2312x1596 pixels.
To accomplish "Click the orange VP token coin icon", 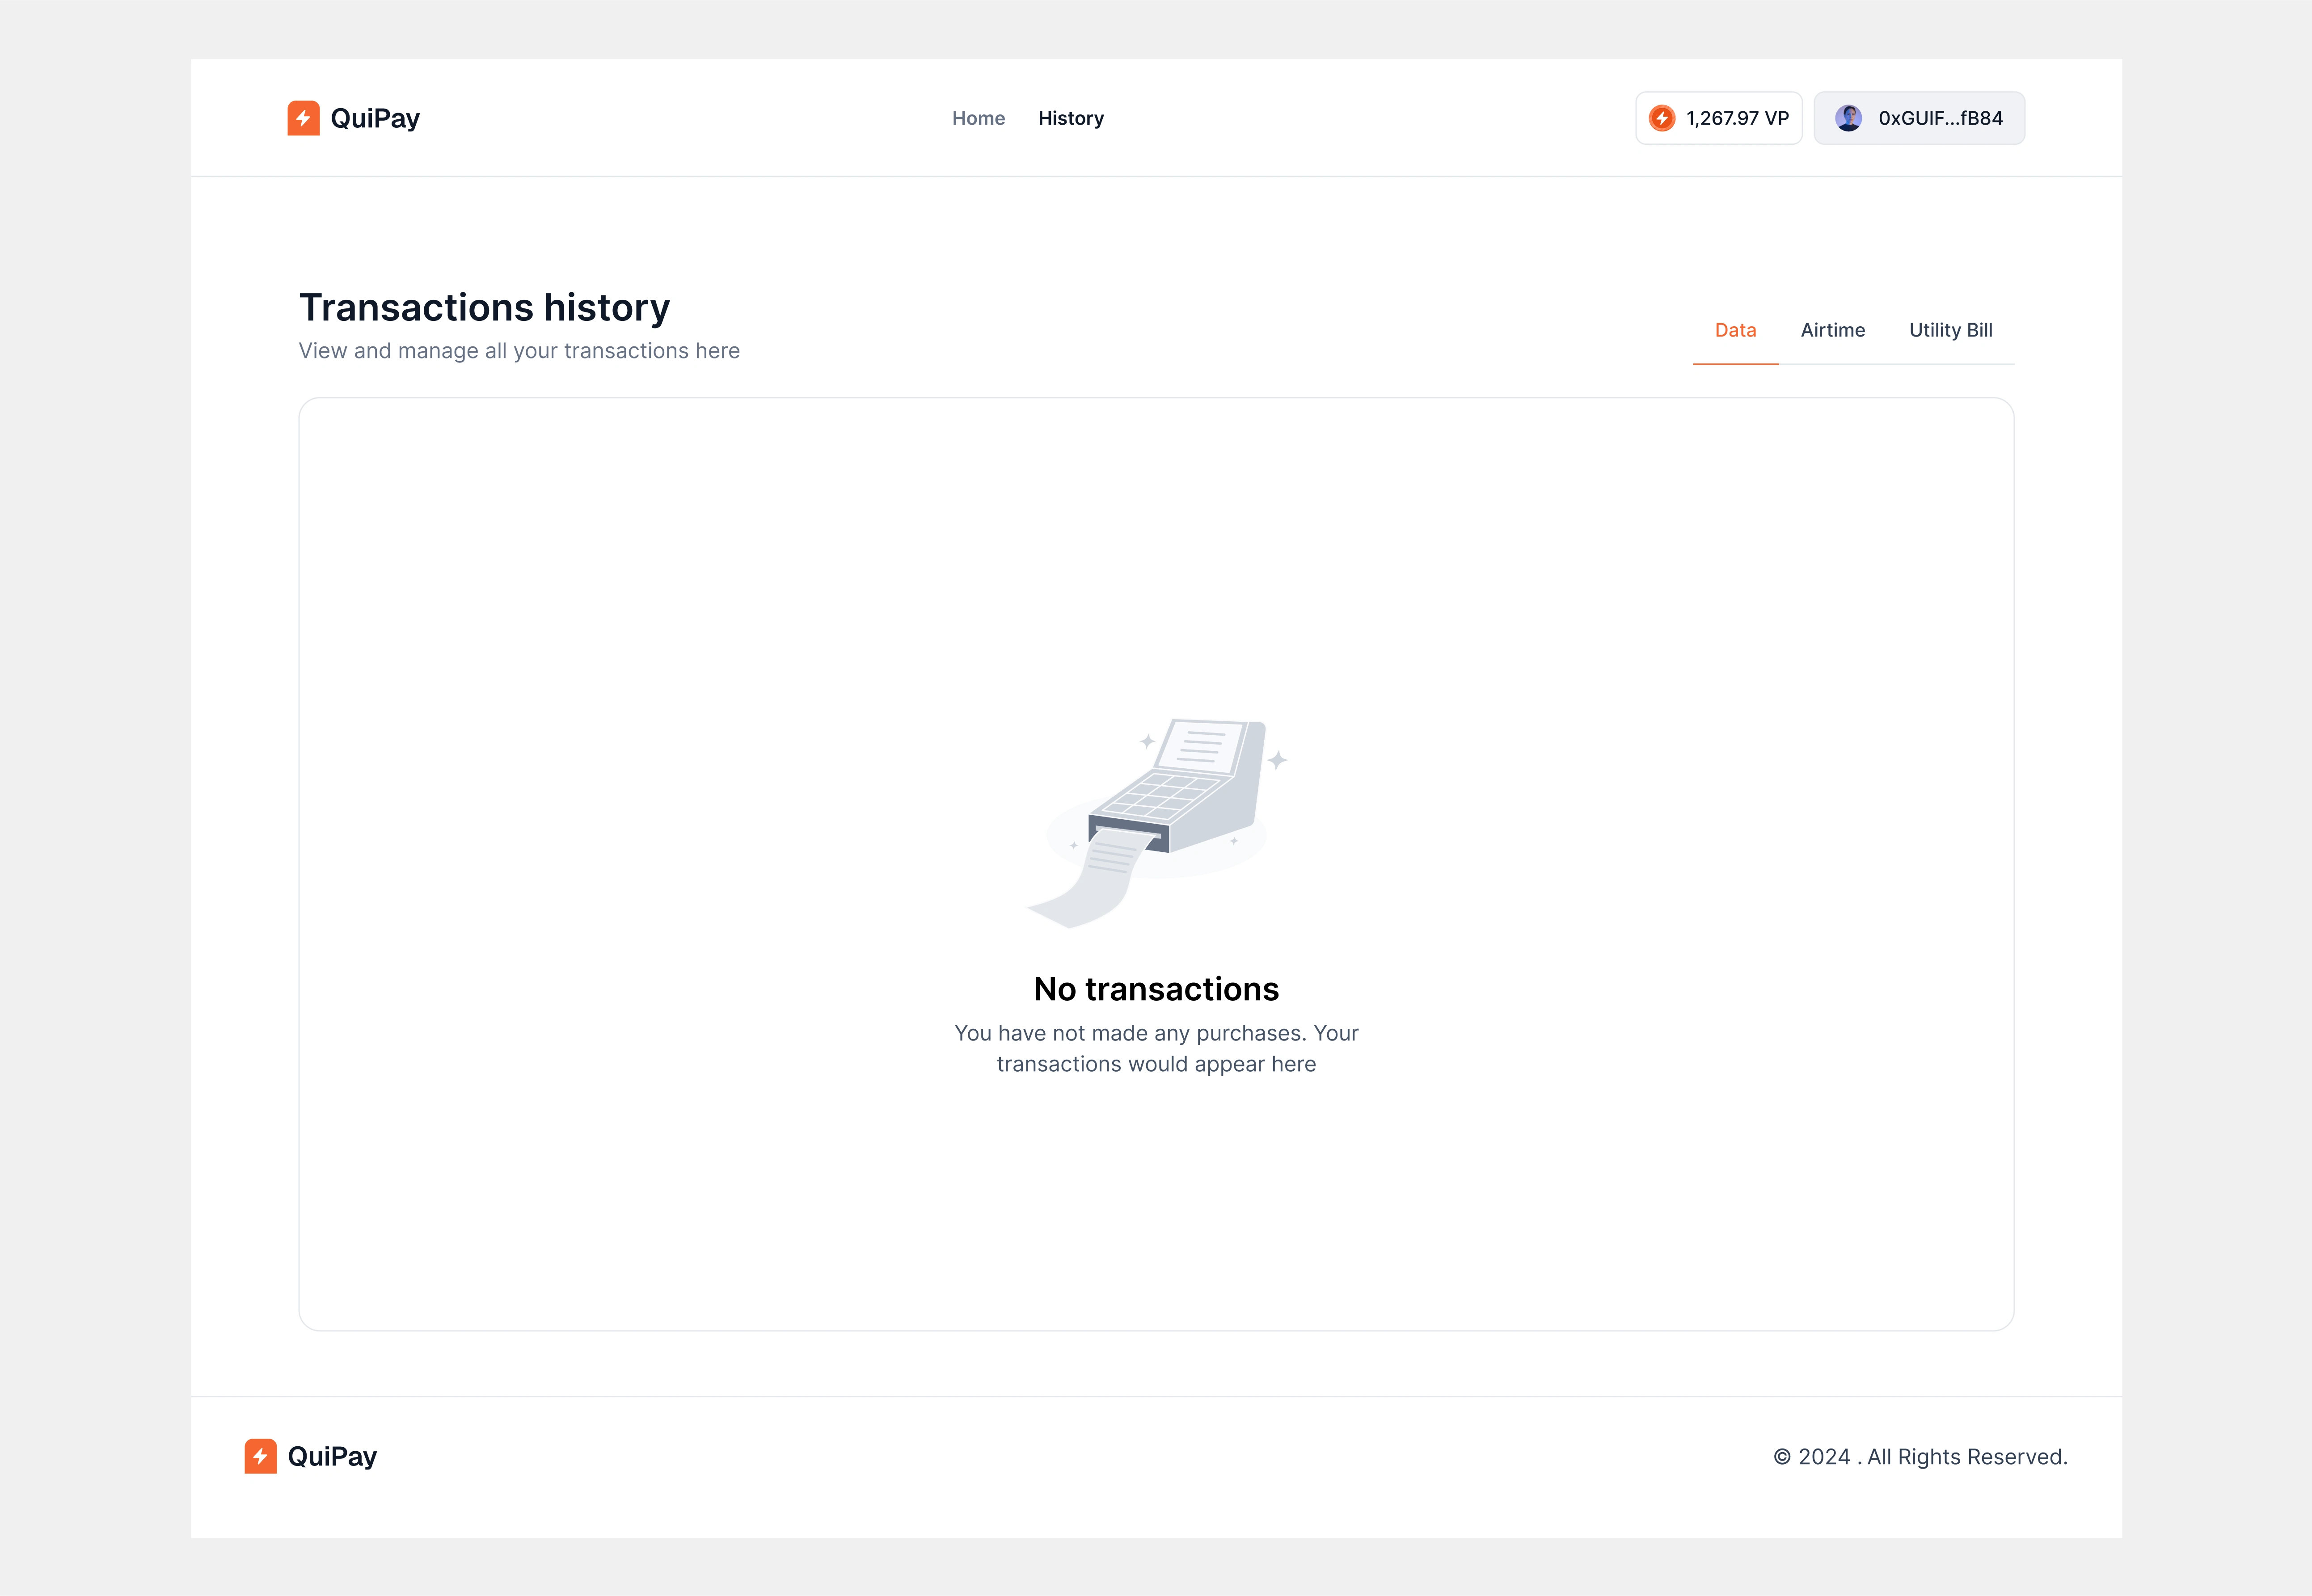I will coord(1661,118).
